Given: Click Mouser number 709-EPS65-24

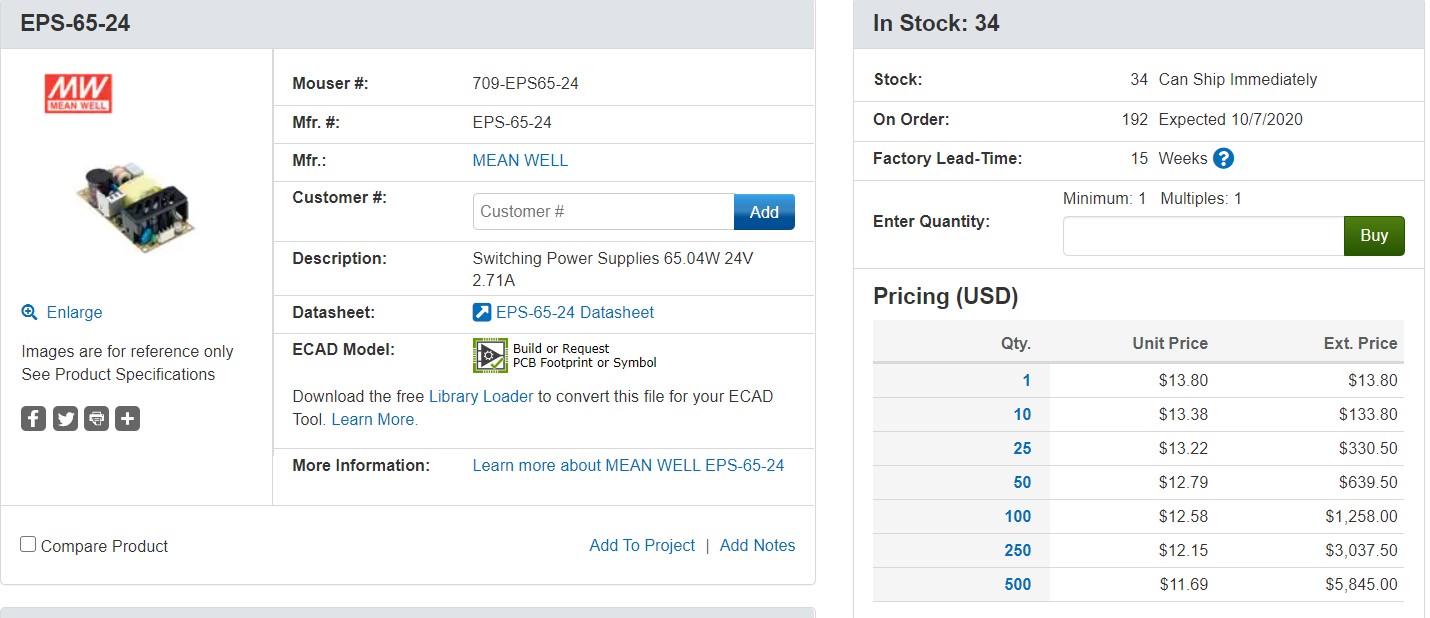Looking at the screenshot, I should (525, 83).
